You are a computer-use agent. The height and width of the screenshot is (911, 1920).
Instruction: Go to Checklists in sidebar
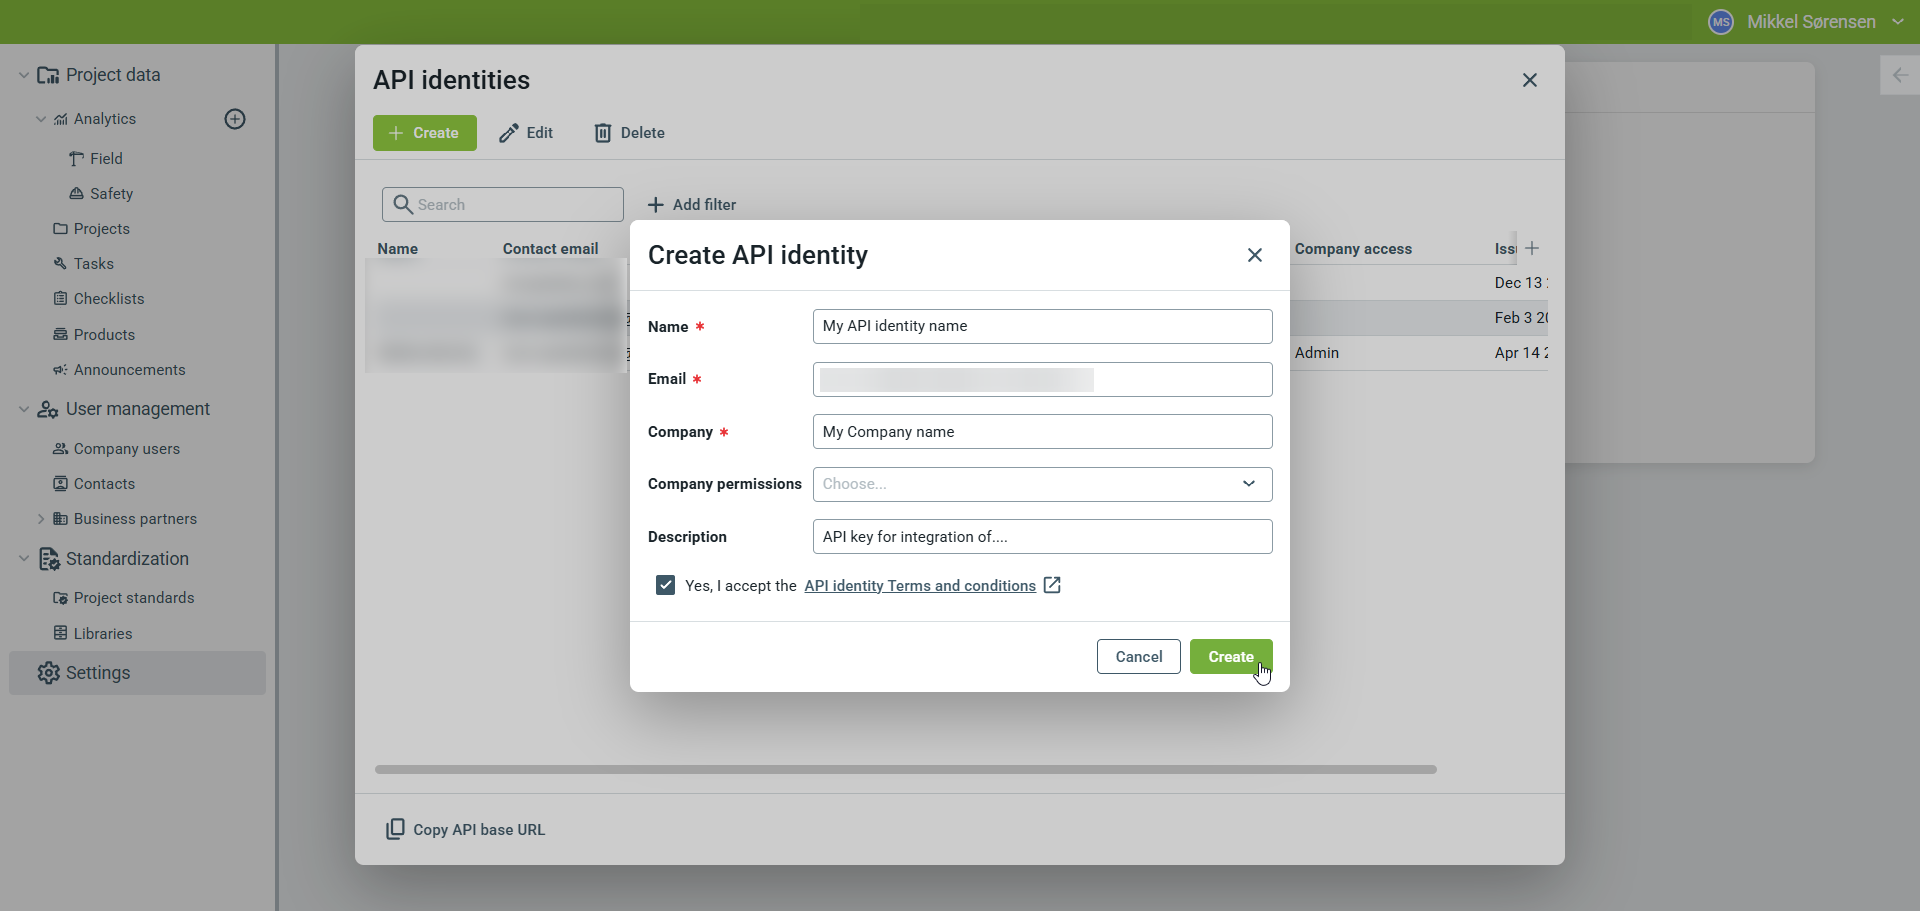[109, 299]
